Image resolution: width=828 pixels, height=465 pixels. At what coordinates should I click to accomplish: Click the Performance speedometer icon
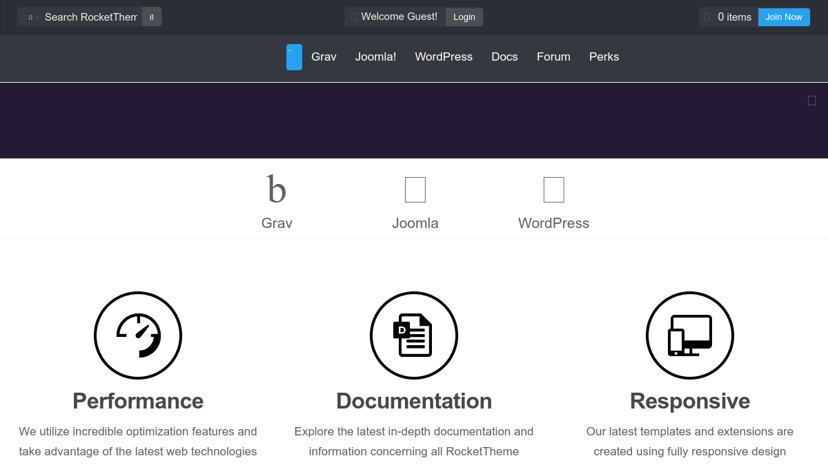138,336
